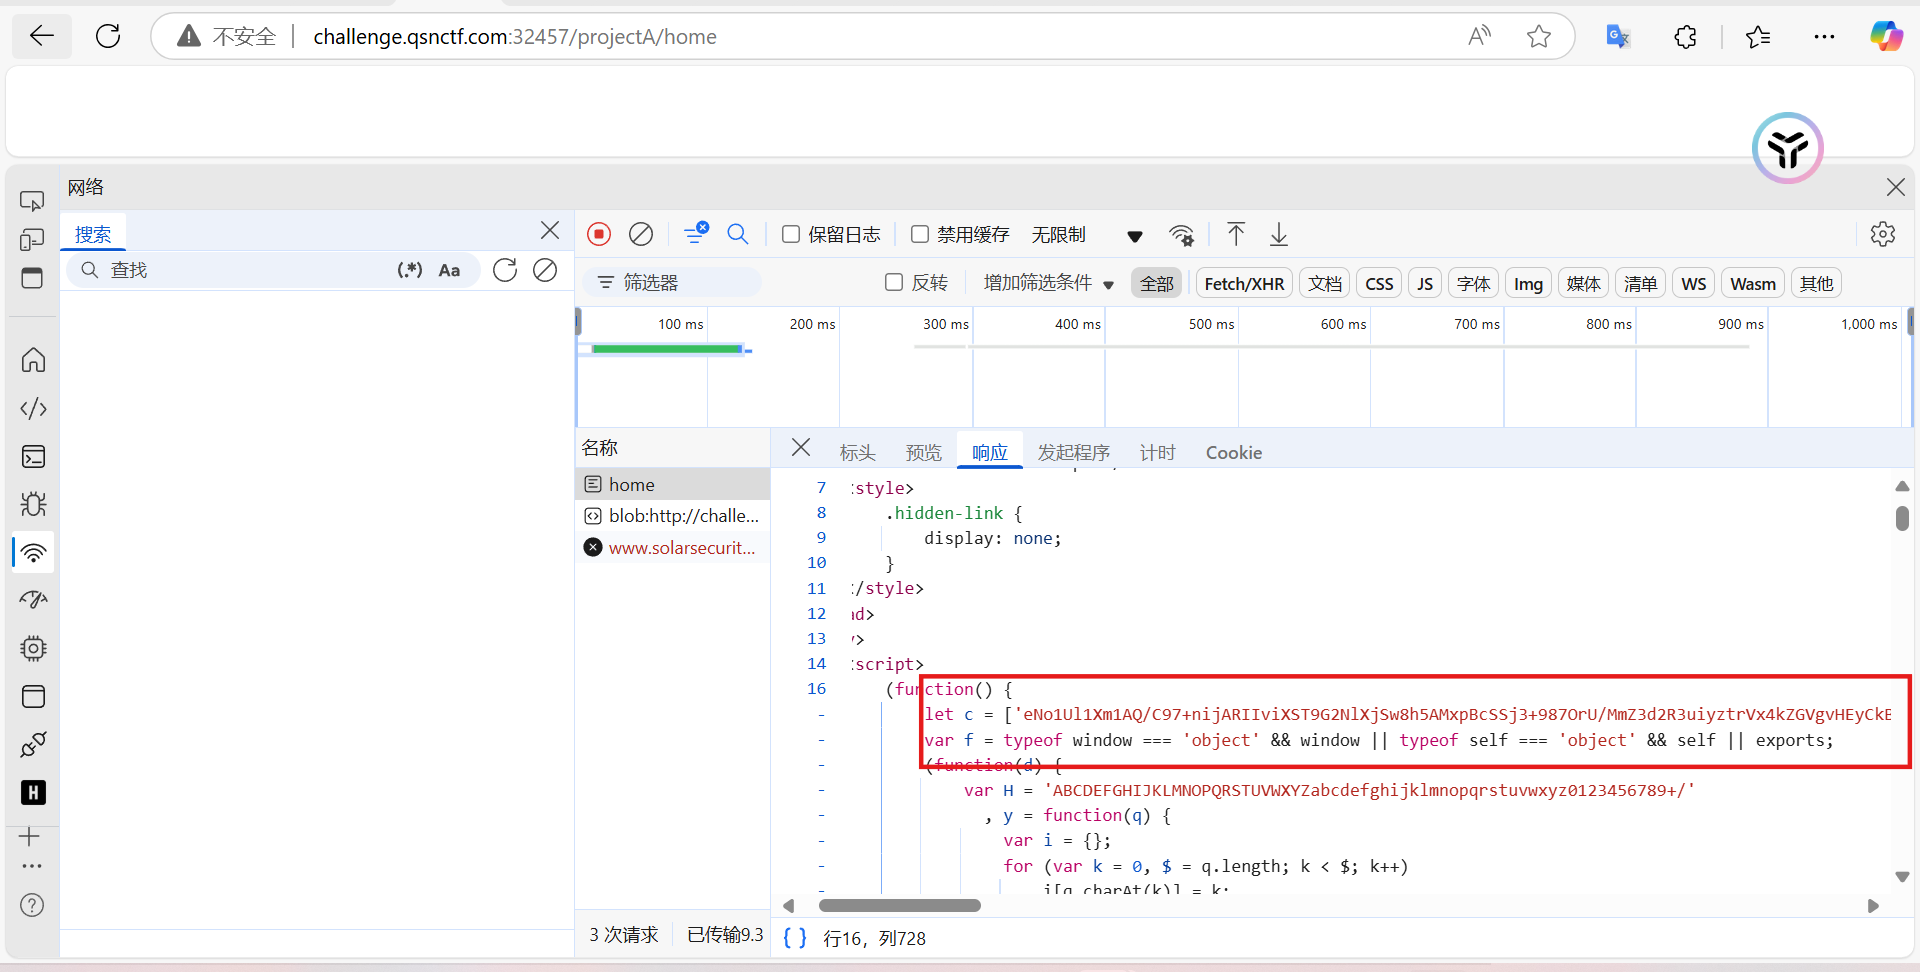1920x972 pixels.
Task: Expand 增加筛选条件 dropdown
Action: click(x=1049, y=283)
